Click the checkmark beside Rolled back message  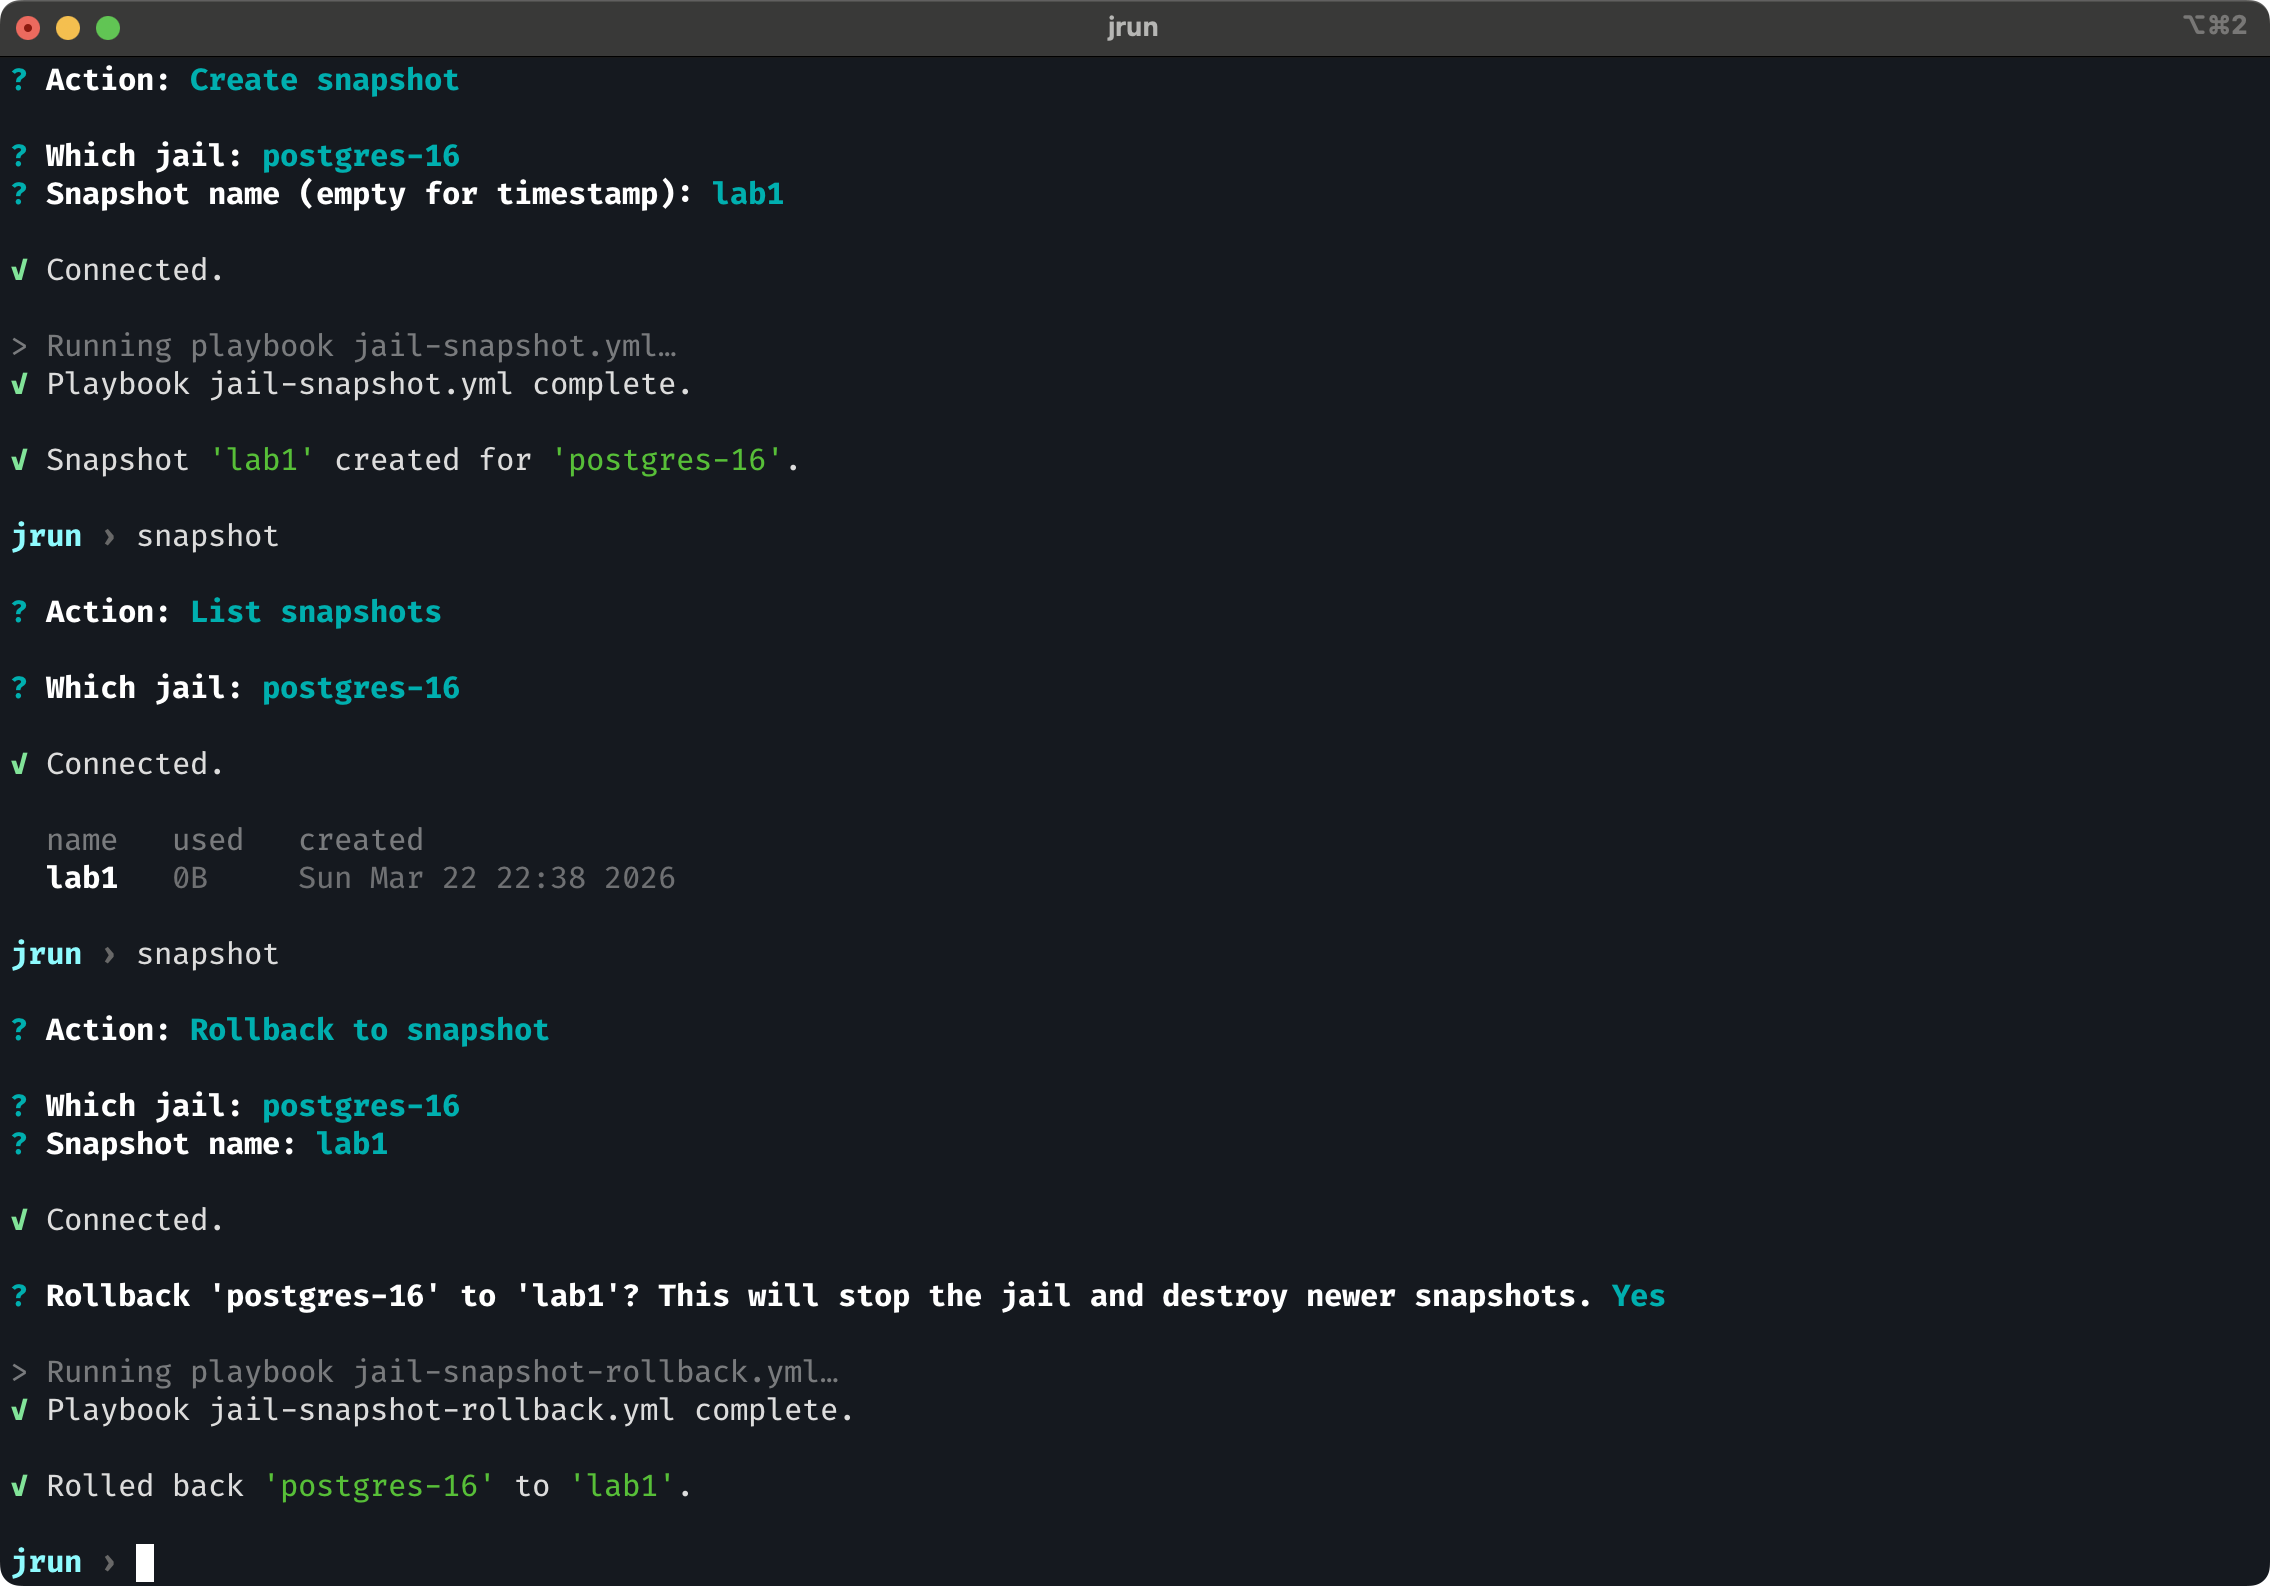19,1486
